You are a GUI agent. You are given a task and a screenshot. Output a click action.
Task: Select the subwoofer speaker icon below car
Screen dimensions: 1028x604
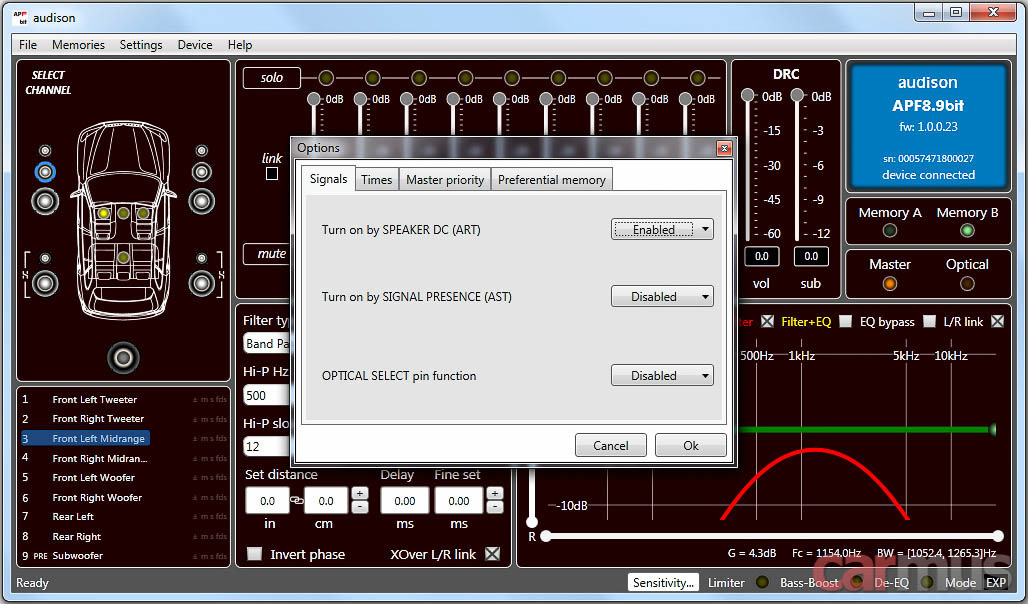coord(123,357)
